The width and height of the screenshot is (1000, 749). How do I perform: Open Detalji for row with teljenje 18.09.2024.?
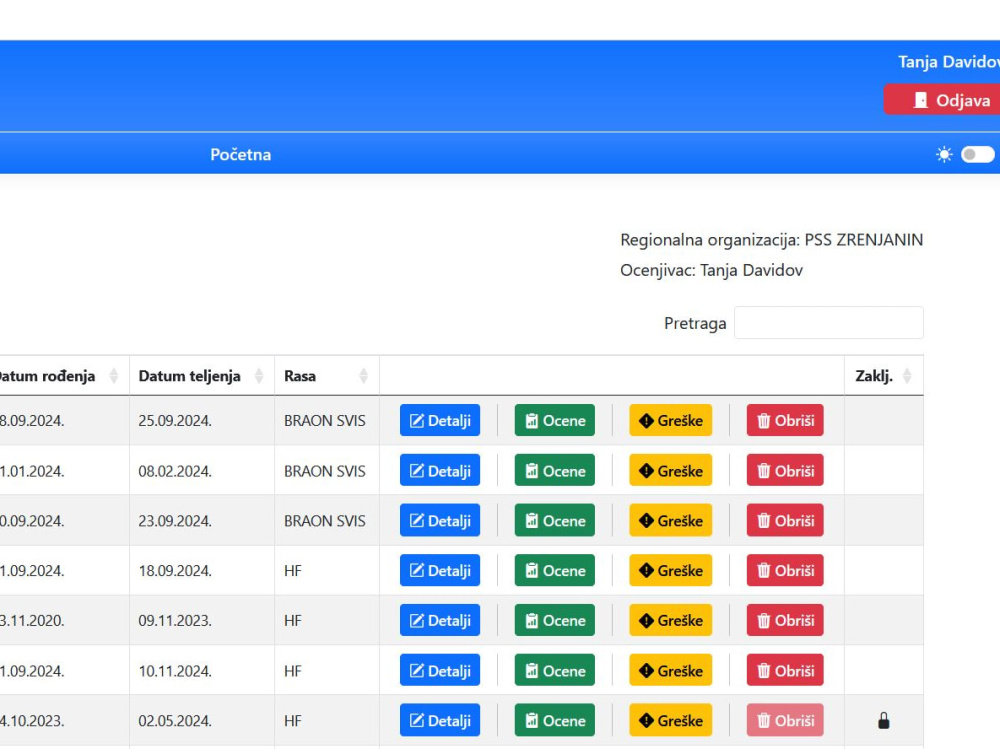click(439, 570)
